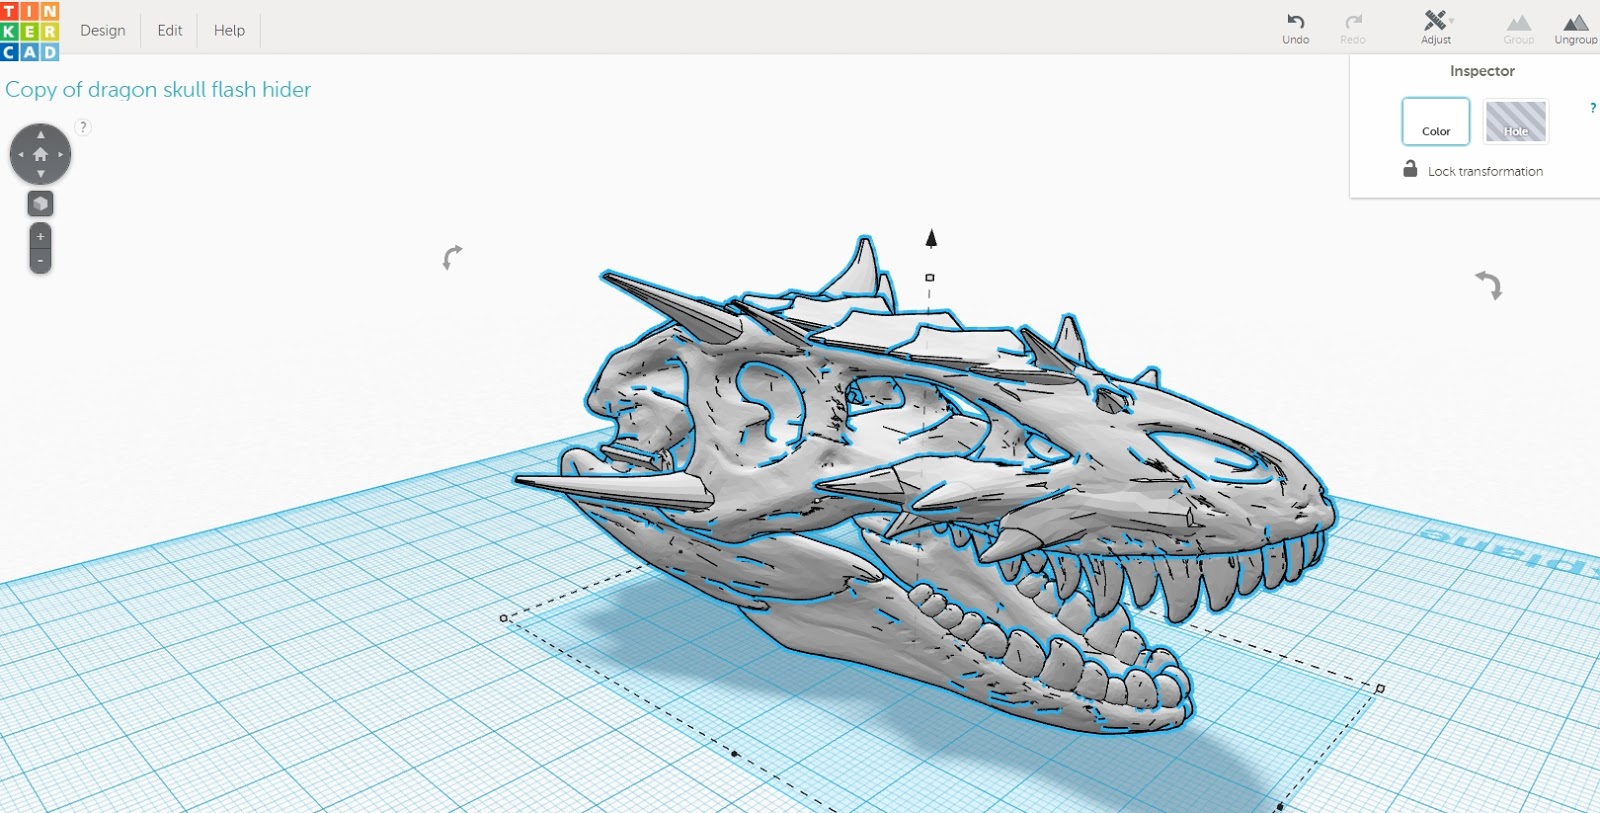Image resolution: width=1600 pixels, height=813 pixels.
Task: Open the Edit menu
Action: click(x=170, y=30)
